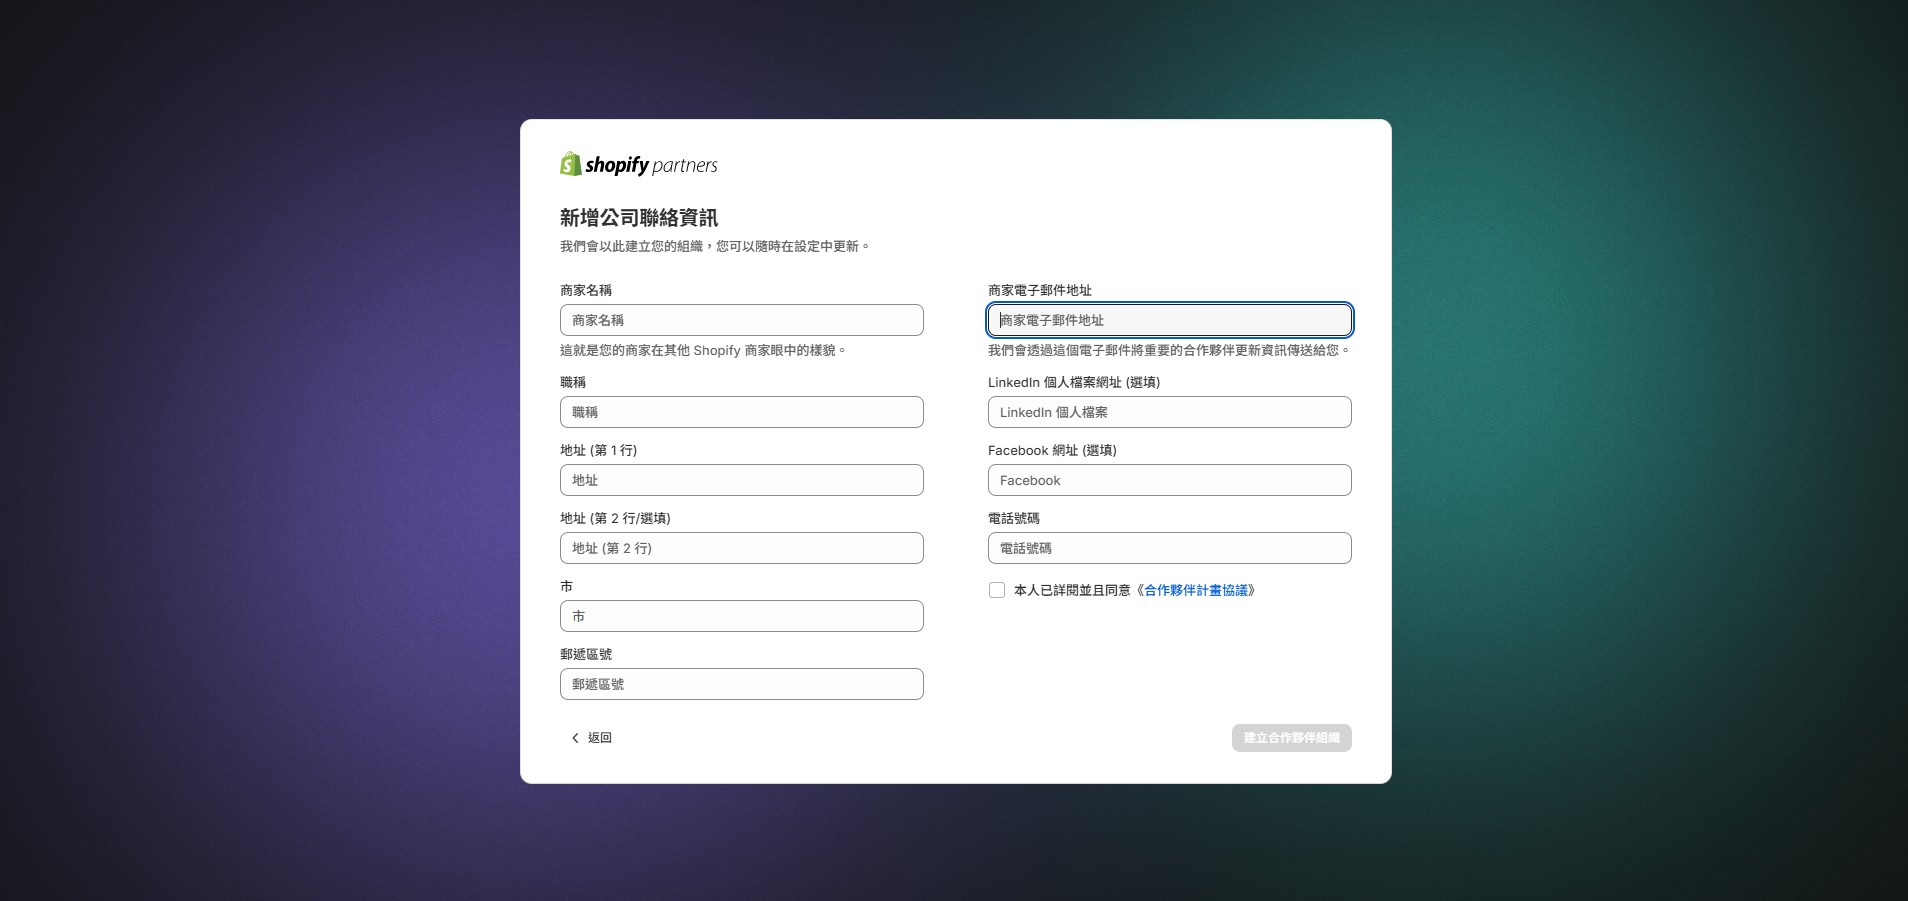Click the 電話號碼 field label

tap(1014, 518)
